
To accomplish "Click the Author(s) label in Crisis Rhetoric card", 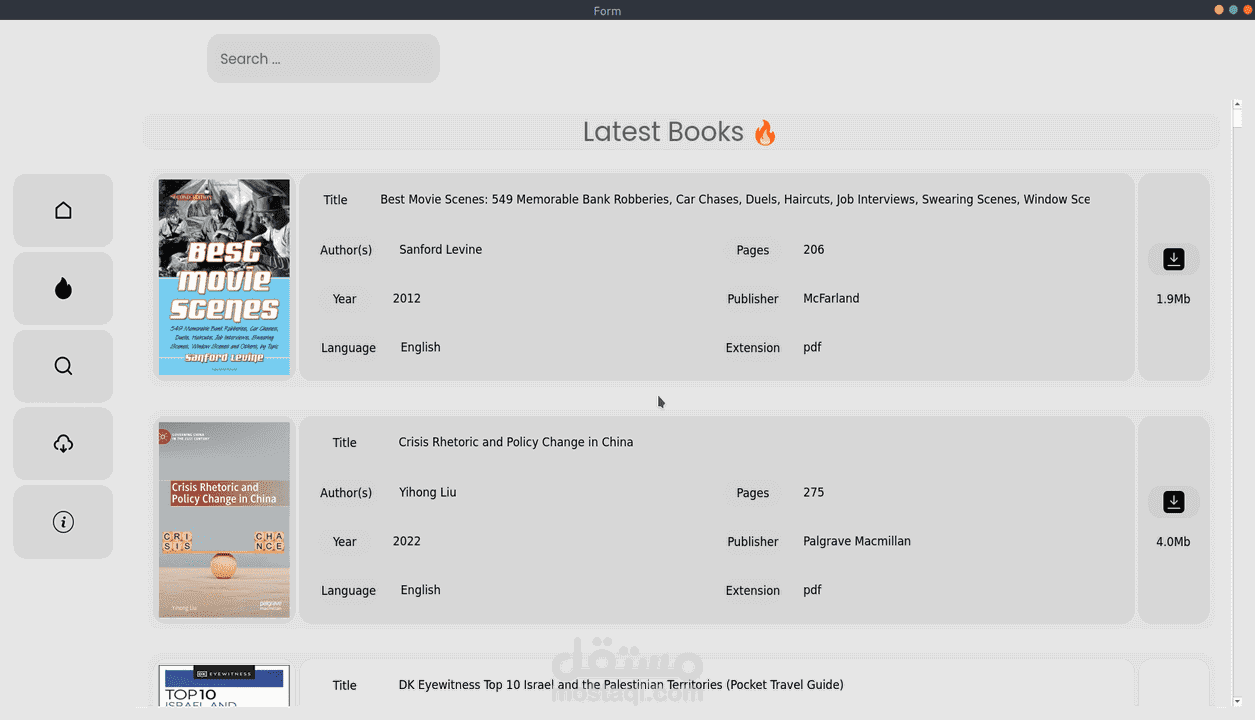I will (x=346, y=493).
